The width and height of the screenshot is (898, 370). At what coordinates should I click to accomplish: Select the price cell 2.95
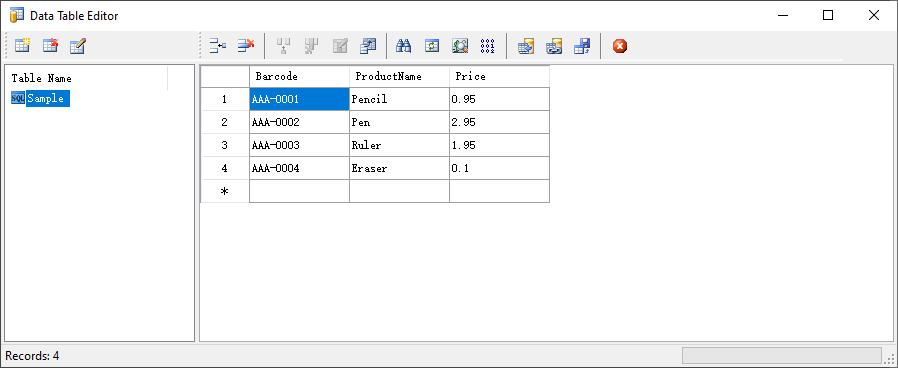pyautogui.click(x=499, y=122)
